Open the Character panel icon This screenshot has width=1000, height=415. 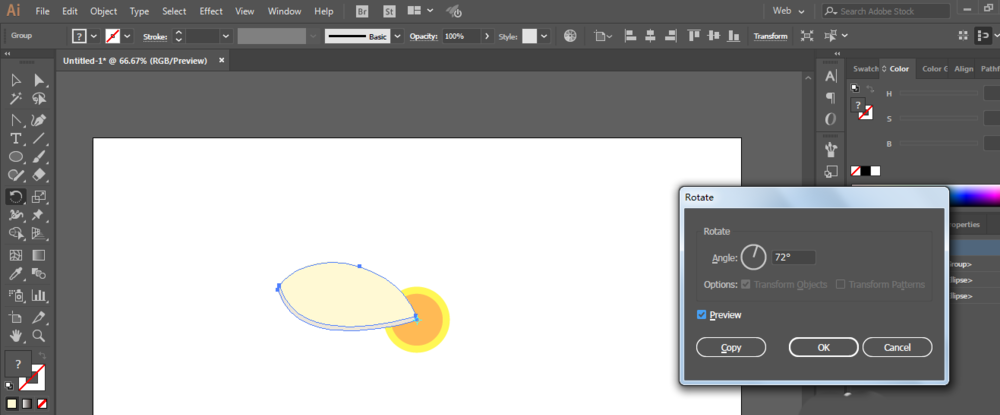click(x=830, y=77)
